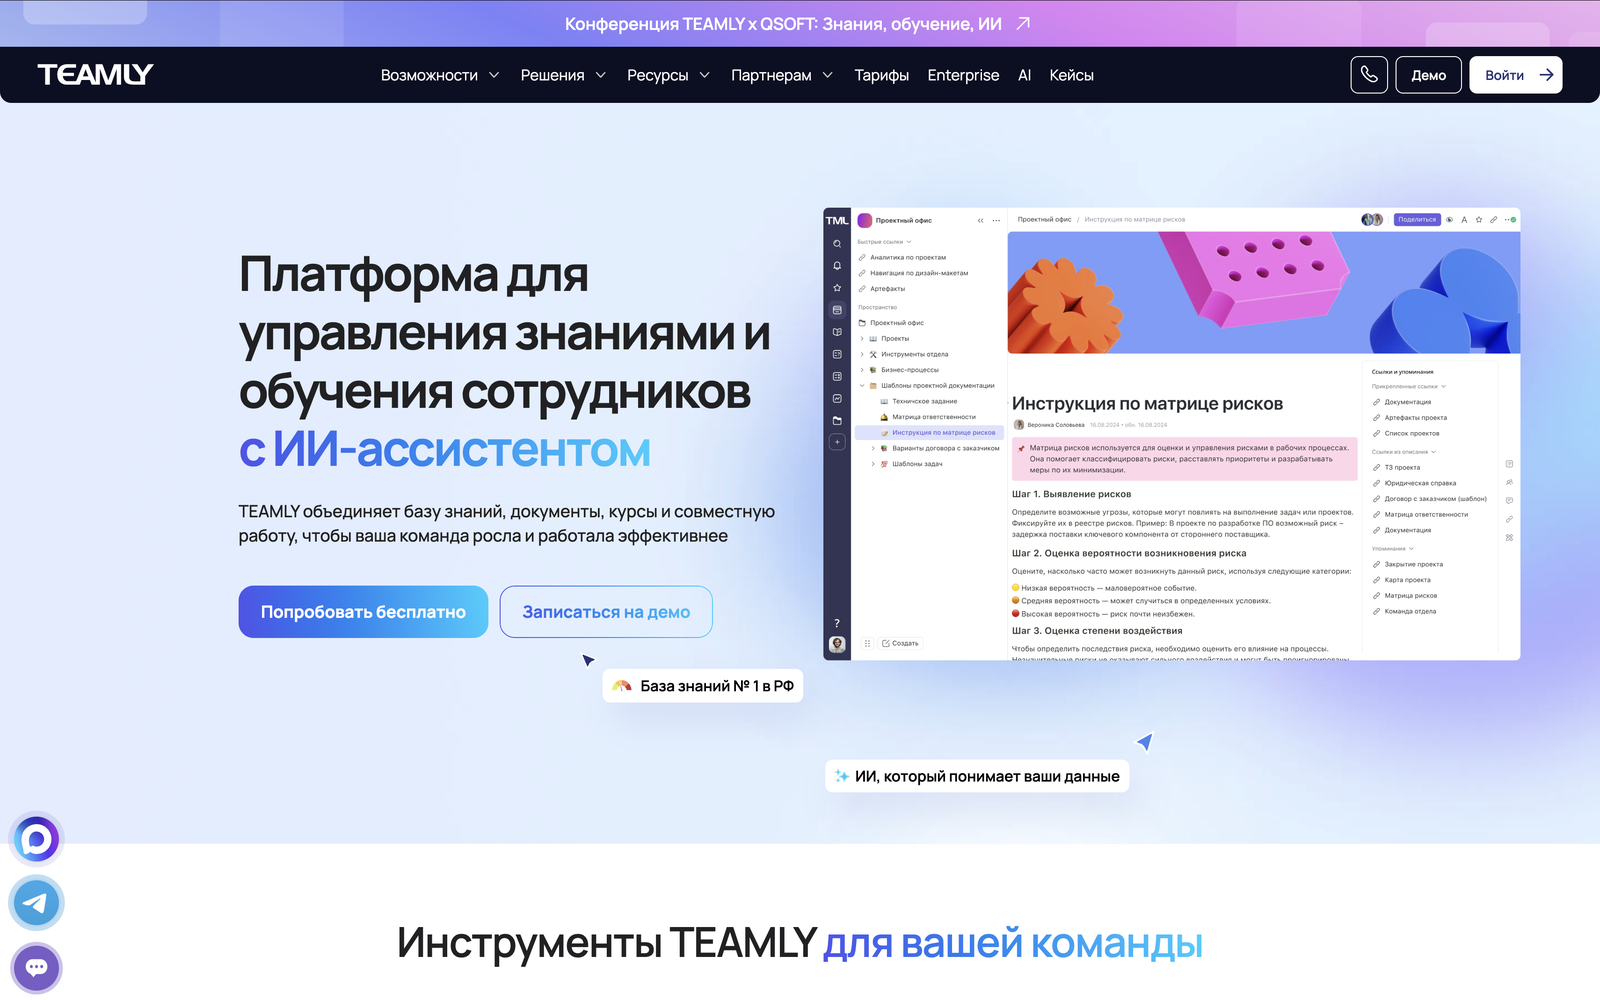Click the Войти button
The image size is (1600, 1000).
click(x=1515, y=74)
